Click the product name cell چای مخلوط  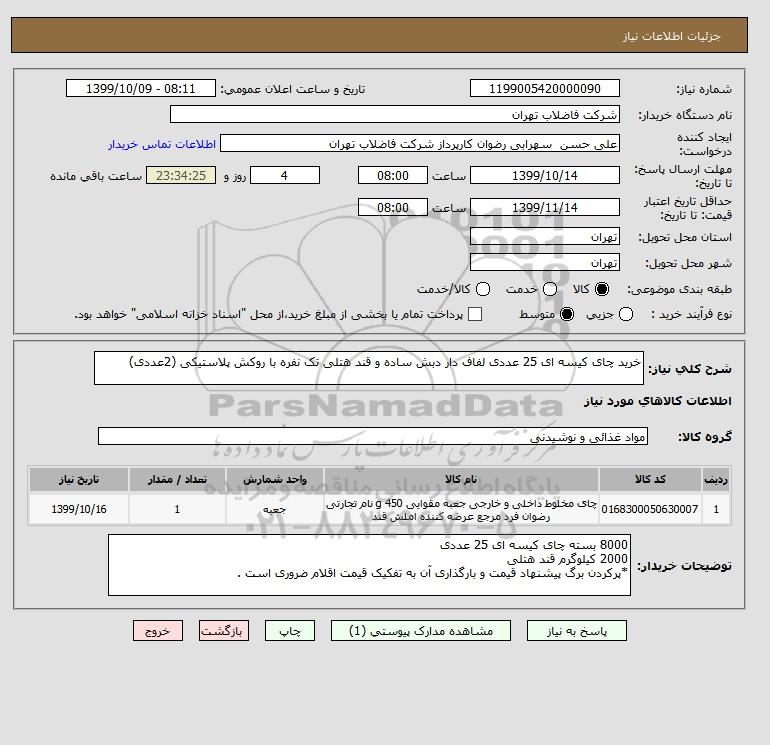click(x=461, y=509)
